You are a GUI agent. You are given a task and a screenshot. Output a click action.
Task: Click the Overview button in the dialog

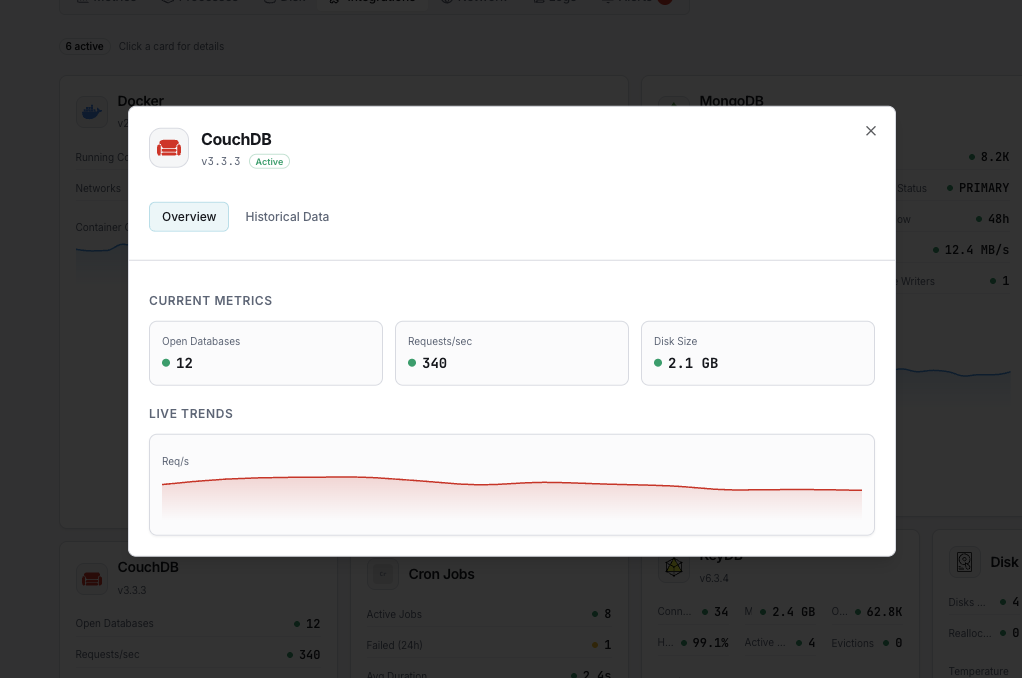pos(189,216)
